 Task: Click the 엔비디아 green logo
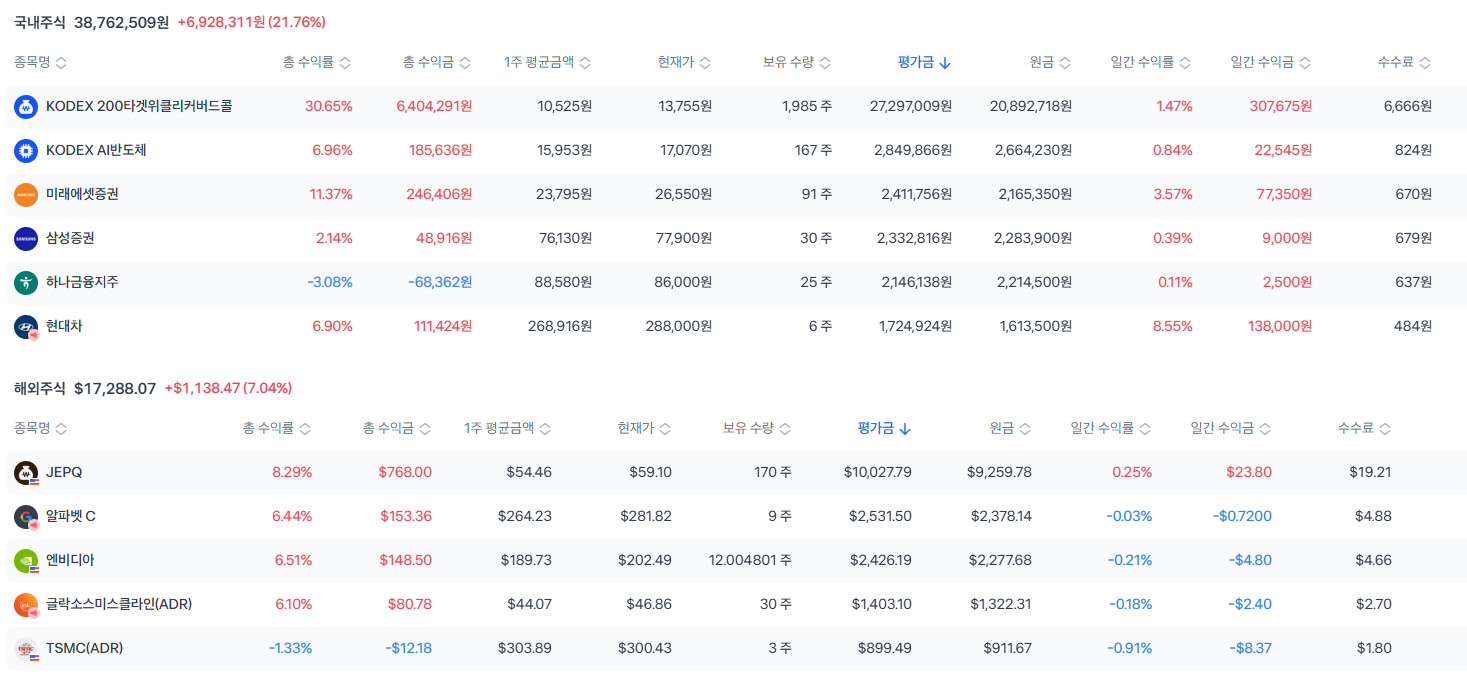pos(26,560)
